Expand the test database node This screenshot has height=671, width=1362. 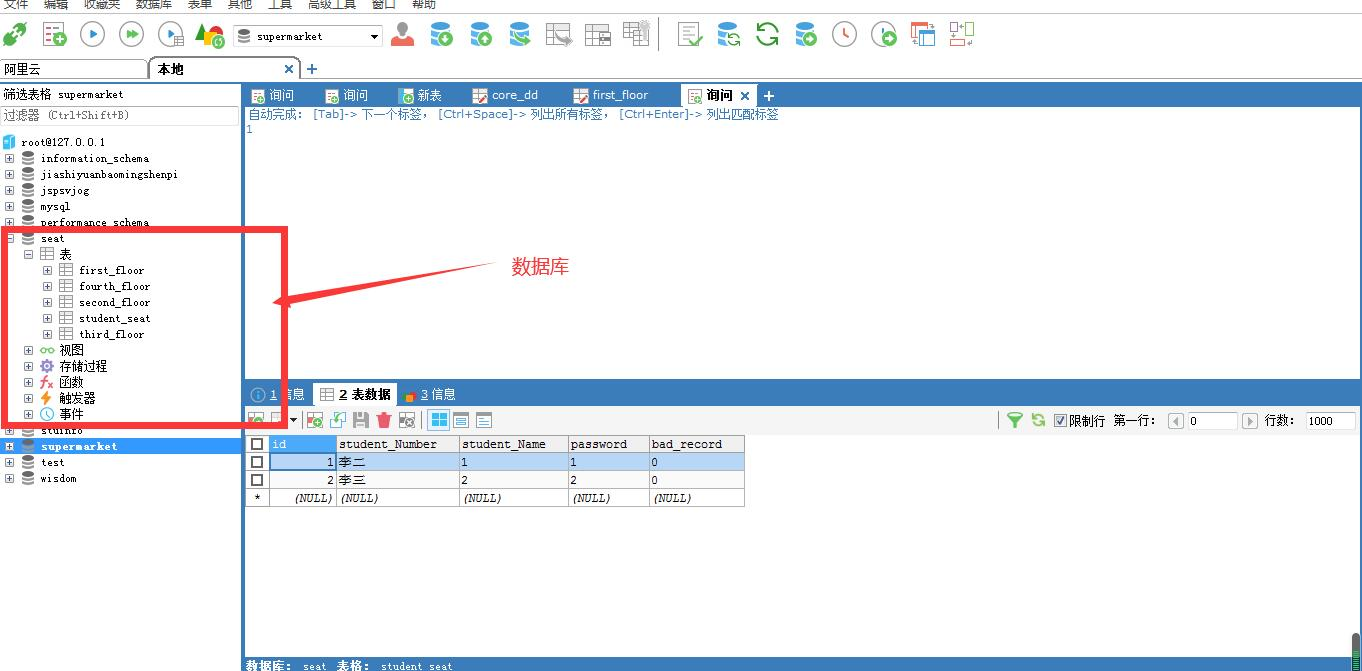[x=10, y=462]
